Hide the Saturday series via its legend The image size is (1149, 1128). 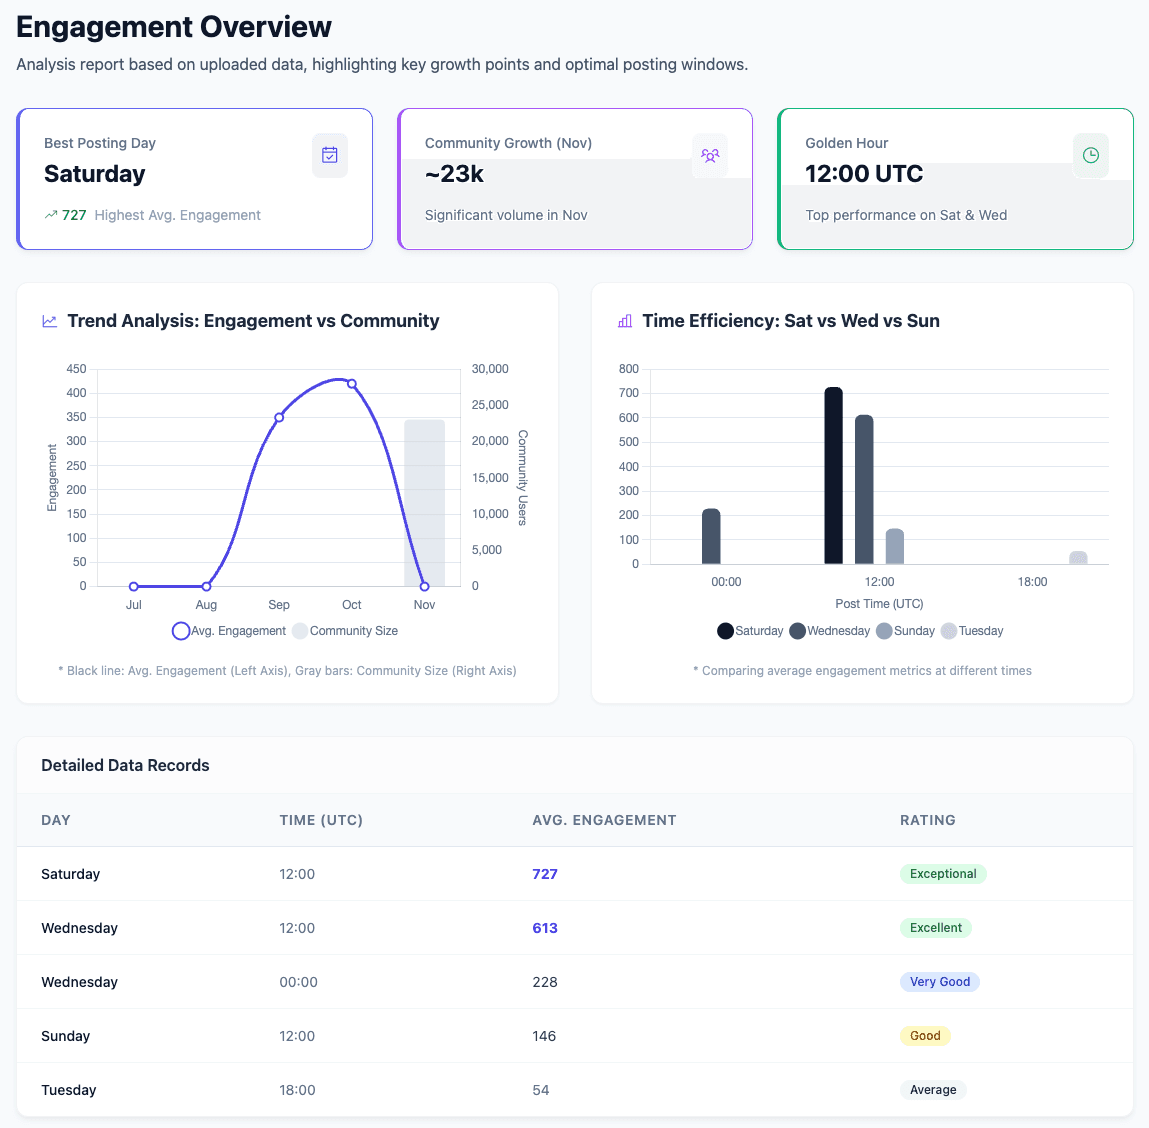750,631
